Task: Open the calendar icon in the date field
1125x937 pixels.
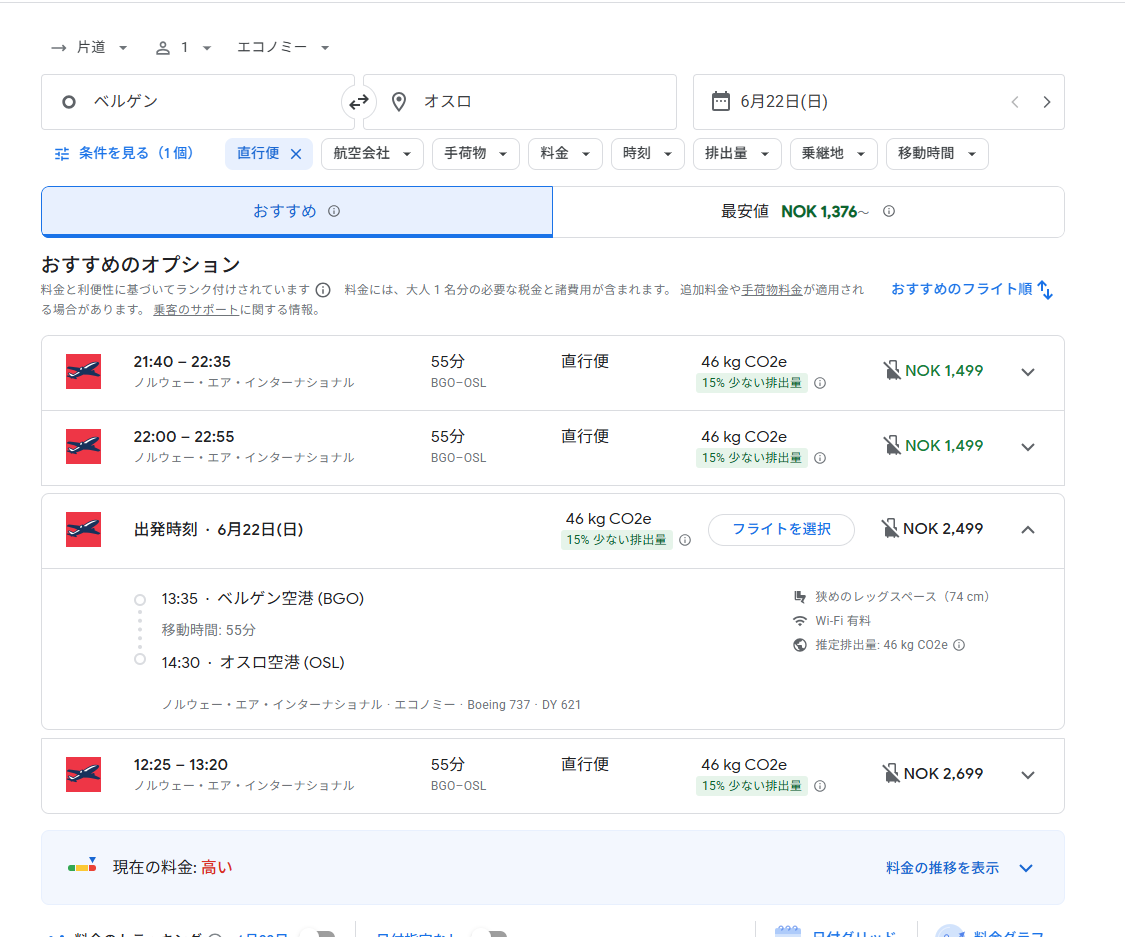Action: 721,101
